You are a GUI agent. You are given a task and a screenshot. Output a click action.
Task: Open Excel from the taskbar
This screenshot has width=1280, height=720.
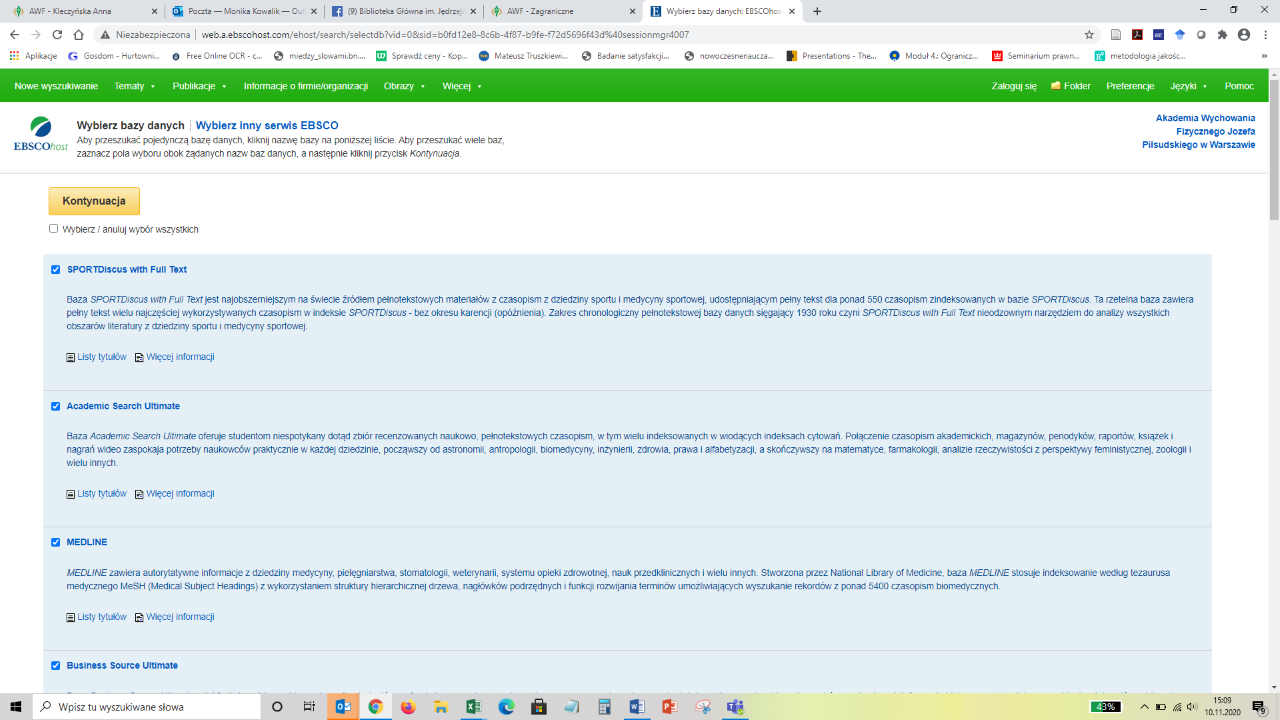click(473, 706)
